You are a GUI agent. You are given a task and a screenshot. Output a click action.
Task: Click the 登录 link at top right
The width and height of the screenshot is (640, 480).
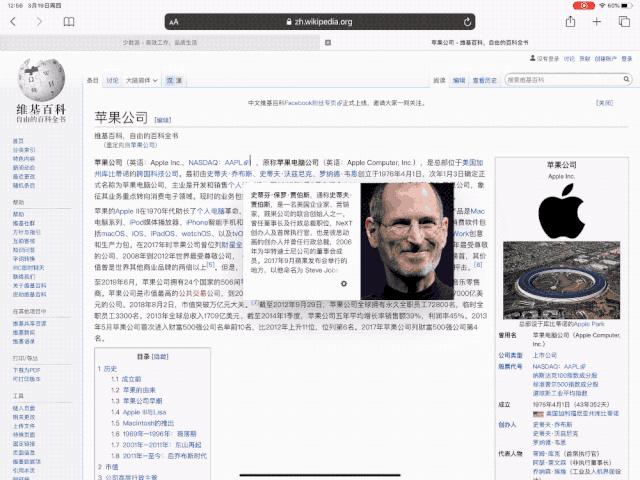coord(627,59)
